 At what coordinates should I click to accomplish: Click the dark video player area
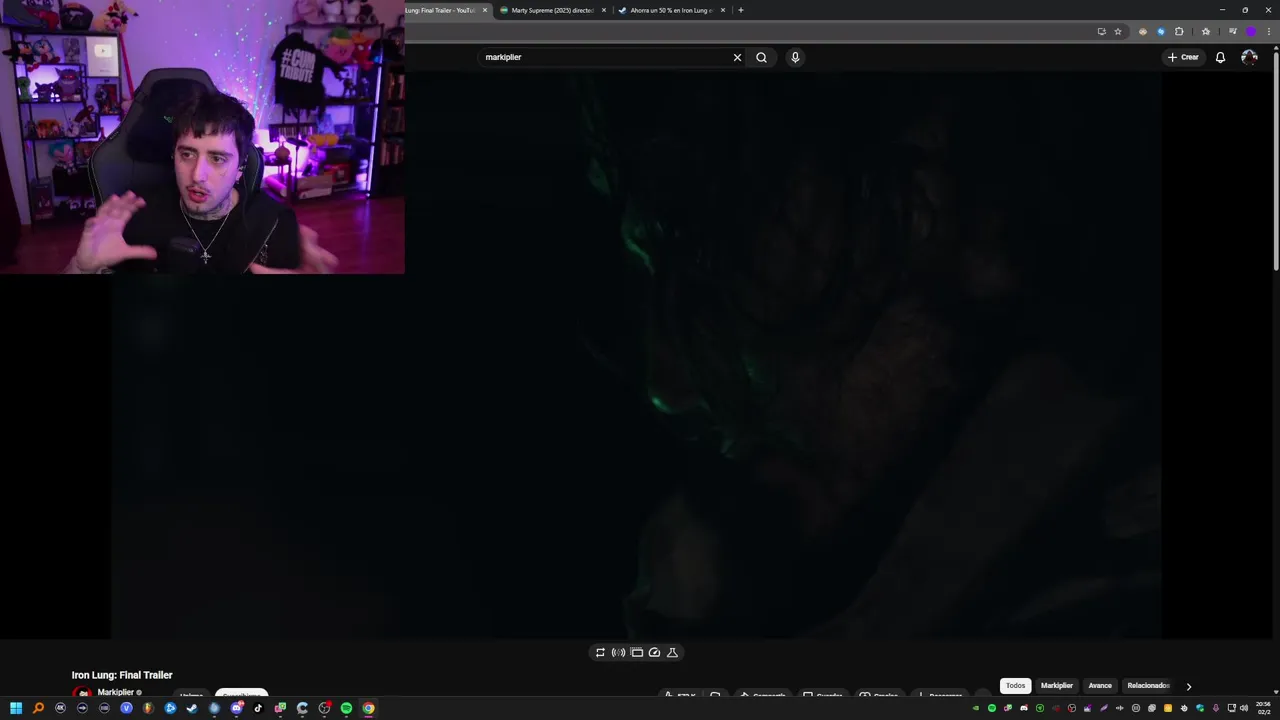636,355
